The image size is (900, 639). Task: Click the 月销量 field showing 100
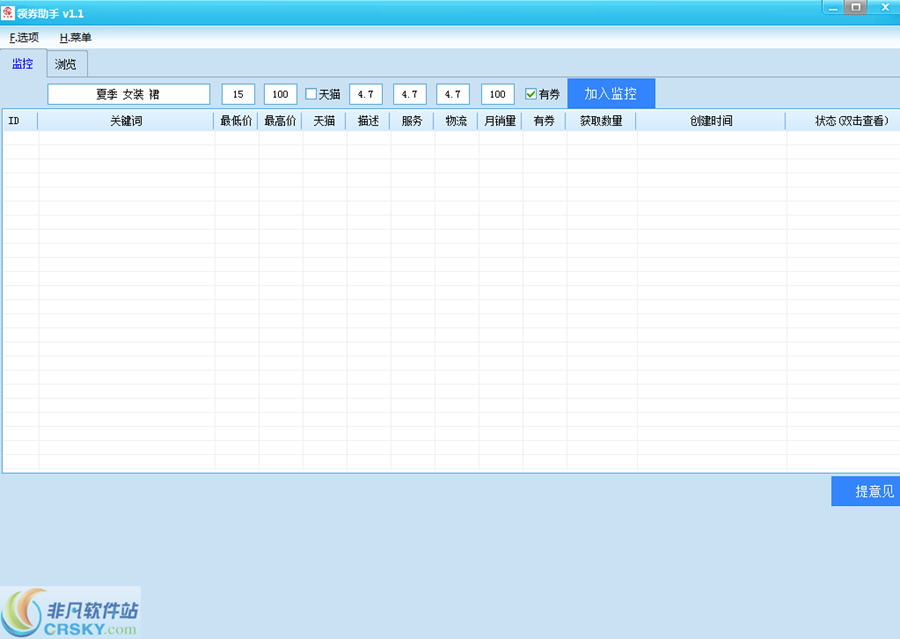497,94
